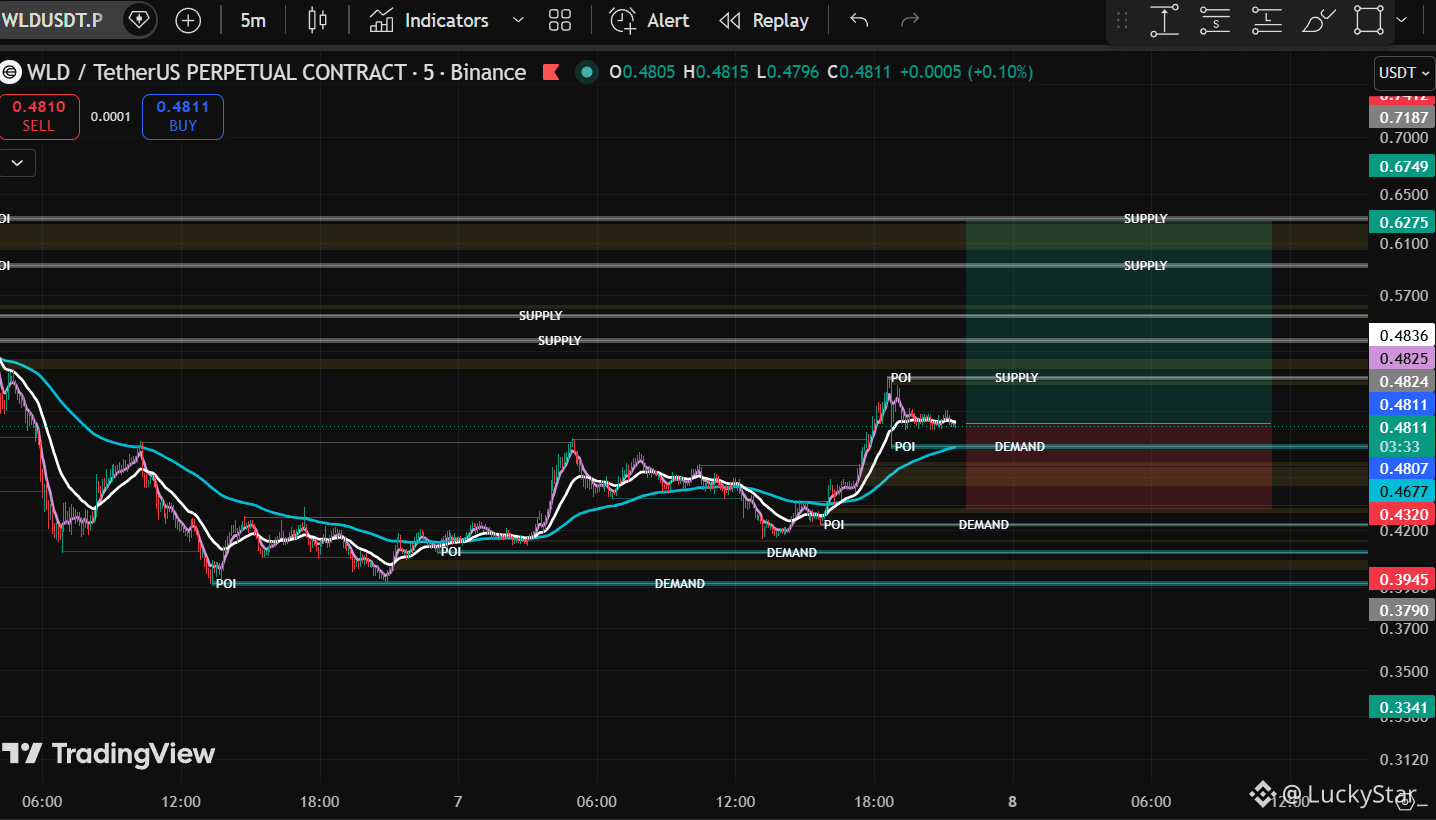Open the 5m timeframe selector
1436x820 pixels.
click(x=253, y=20)
